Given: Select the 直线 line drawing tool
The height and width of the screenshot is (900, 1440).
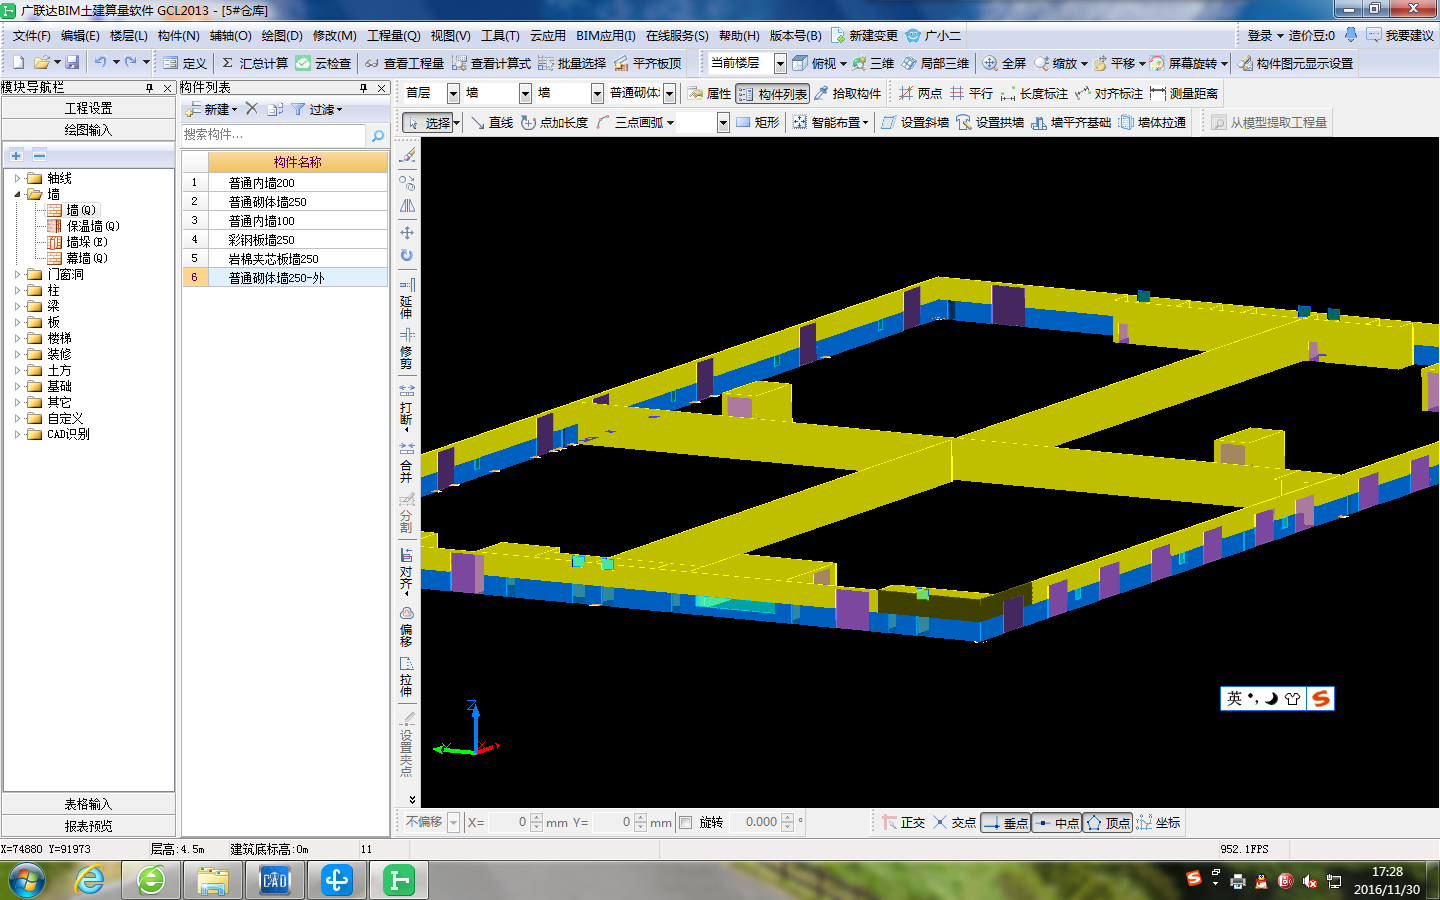Looking at the screenshot, I should pyautogui.click(x=492, y=122).
